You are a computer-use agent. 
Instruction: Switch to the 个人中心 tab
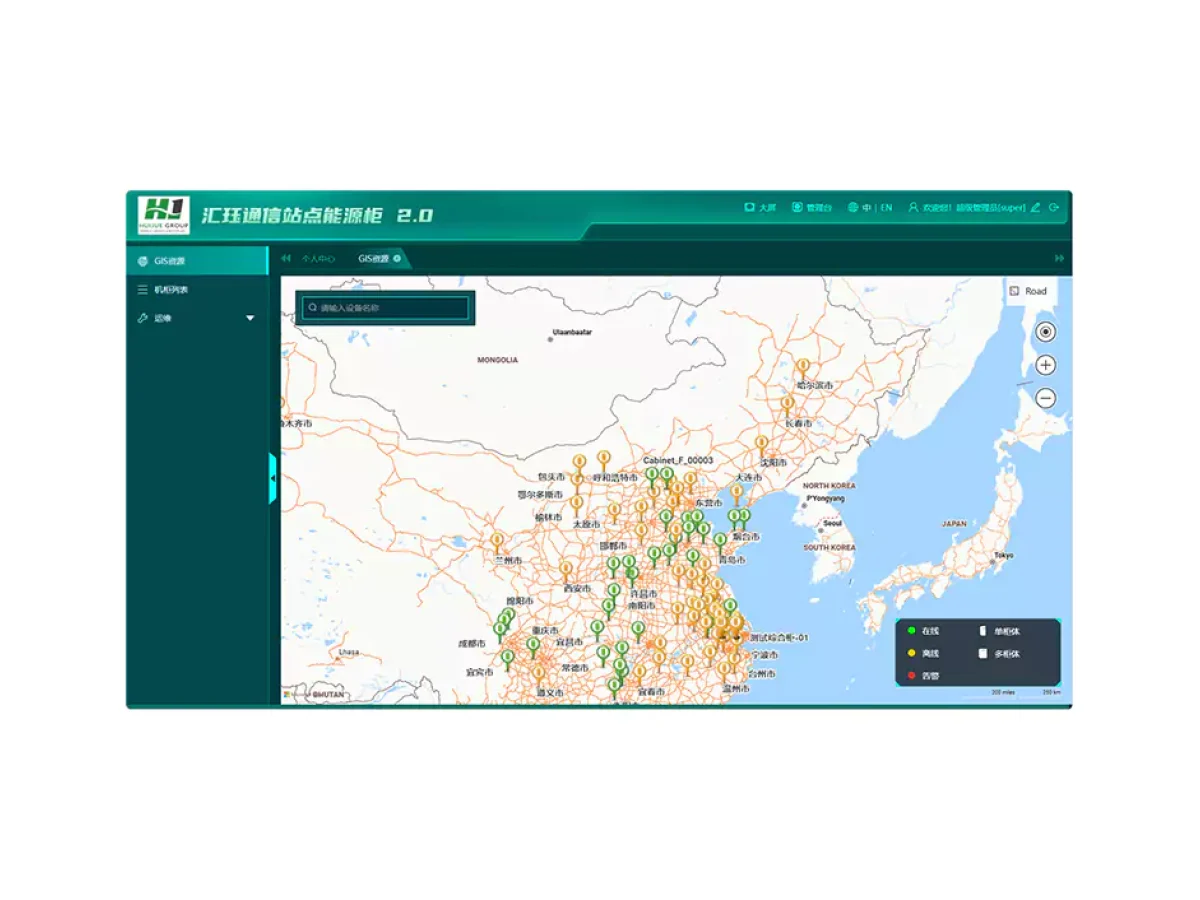pyautogui.click(x=317, y=259)
